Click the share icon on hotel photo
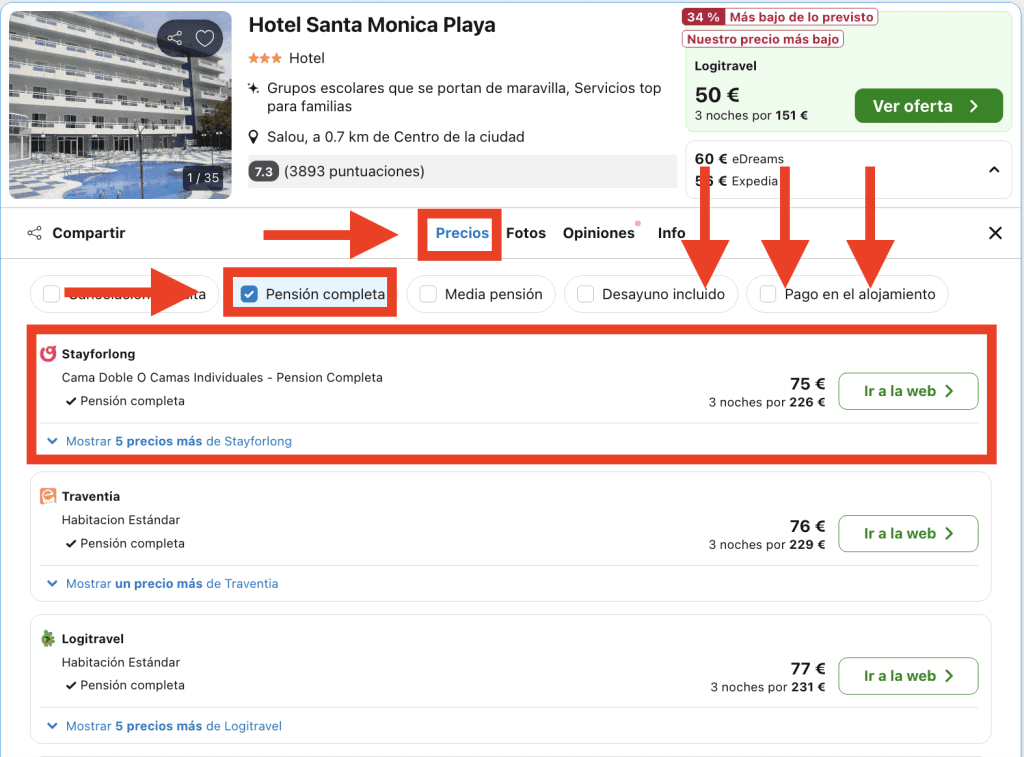 175,39
